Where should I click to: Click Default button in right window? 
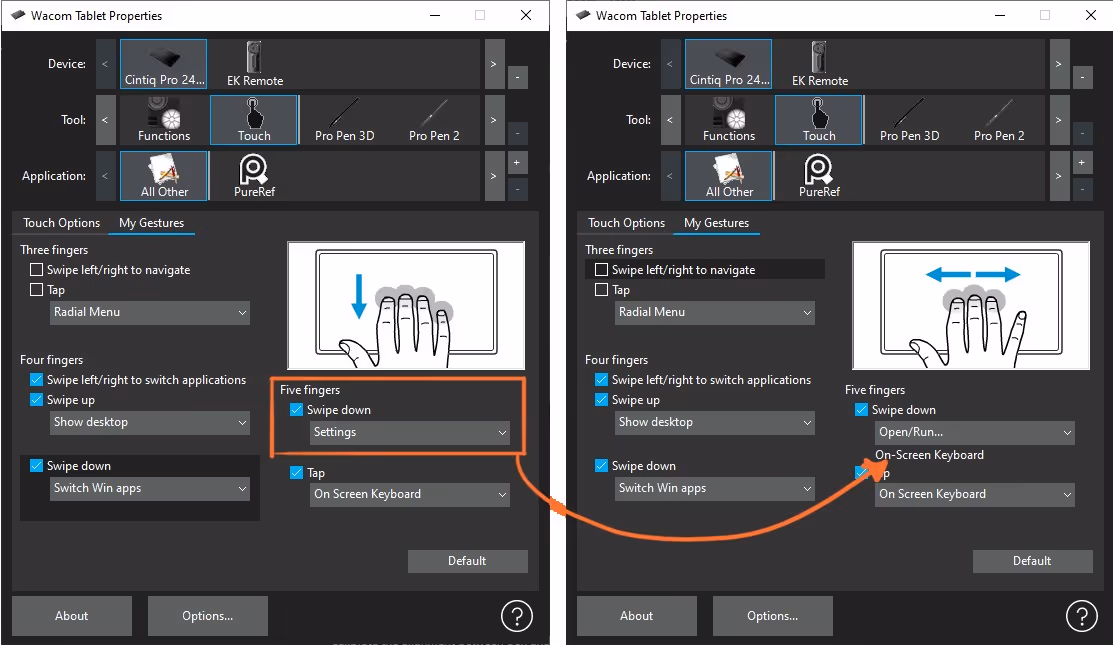pyautogui.click(x=1032, y=561)
